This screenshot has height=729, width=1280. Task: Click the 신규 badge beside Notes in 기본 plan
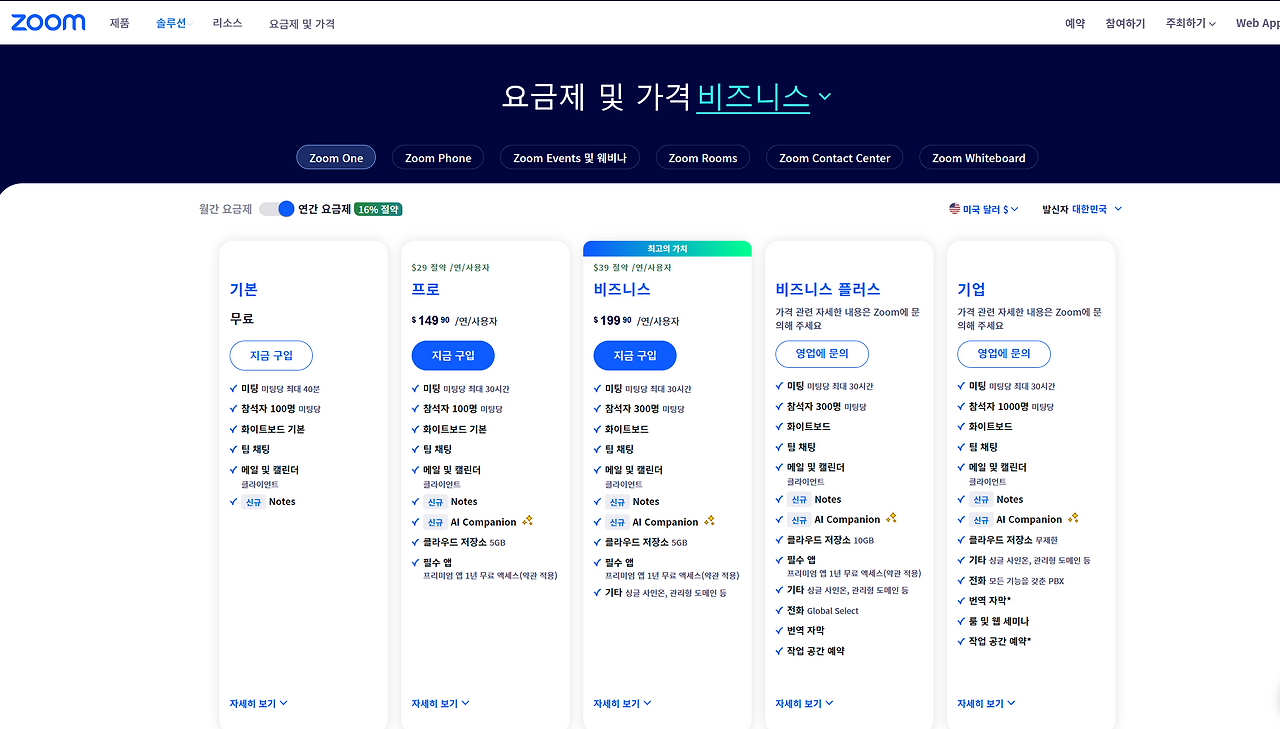coord(253,502)
